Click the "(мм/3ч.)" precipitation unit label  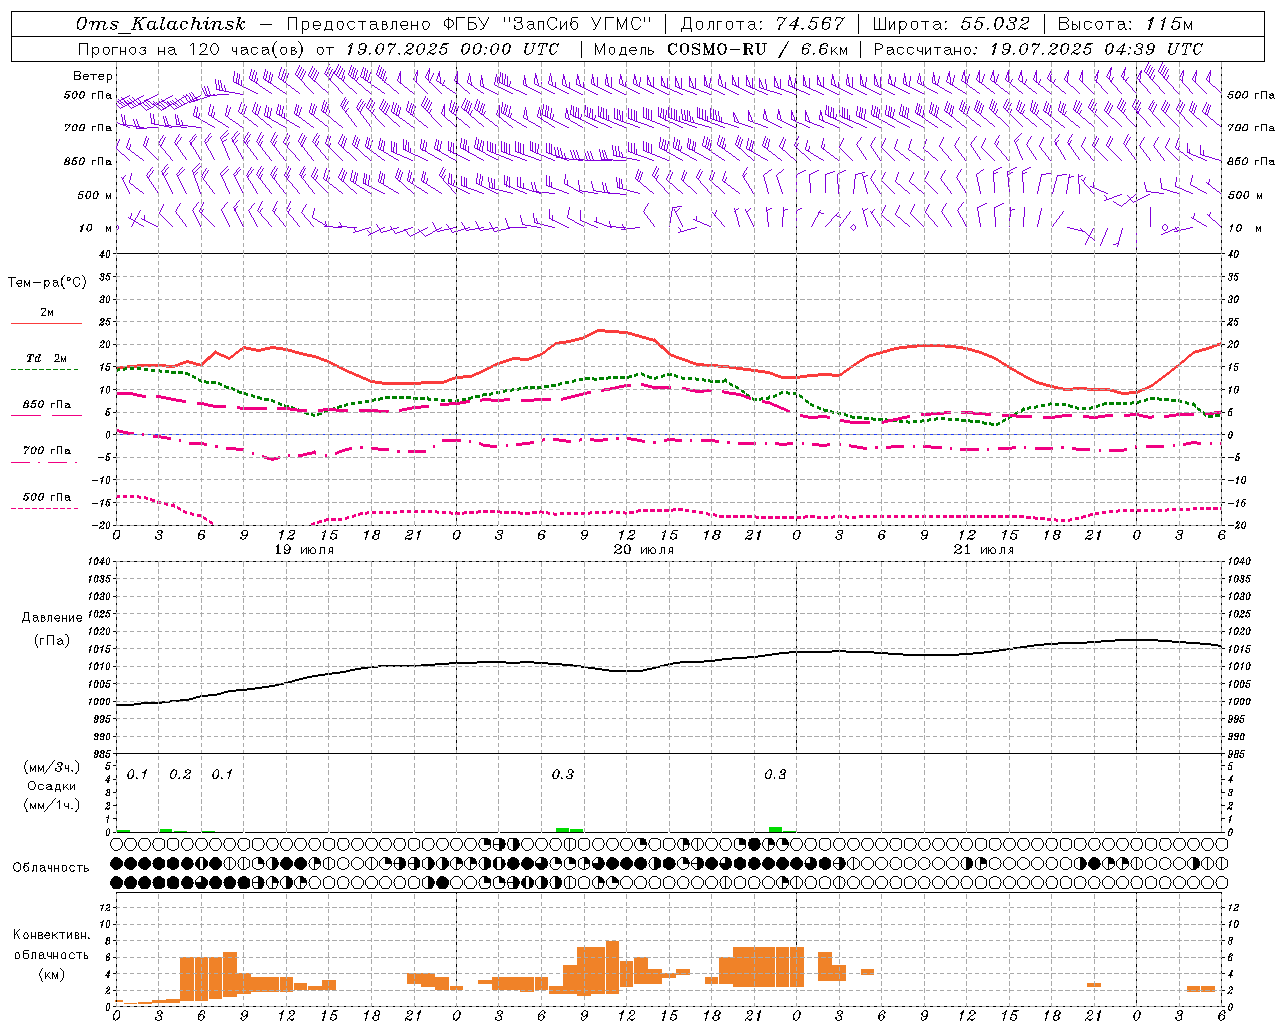click(52, 768)
